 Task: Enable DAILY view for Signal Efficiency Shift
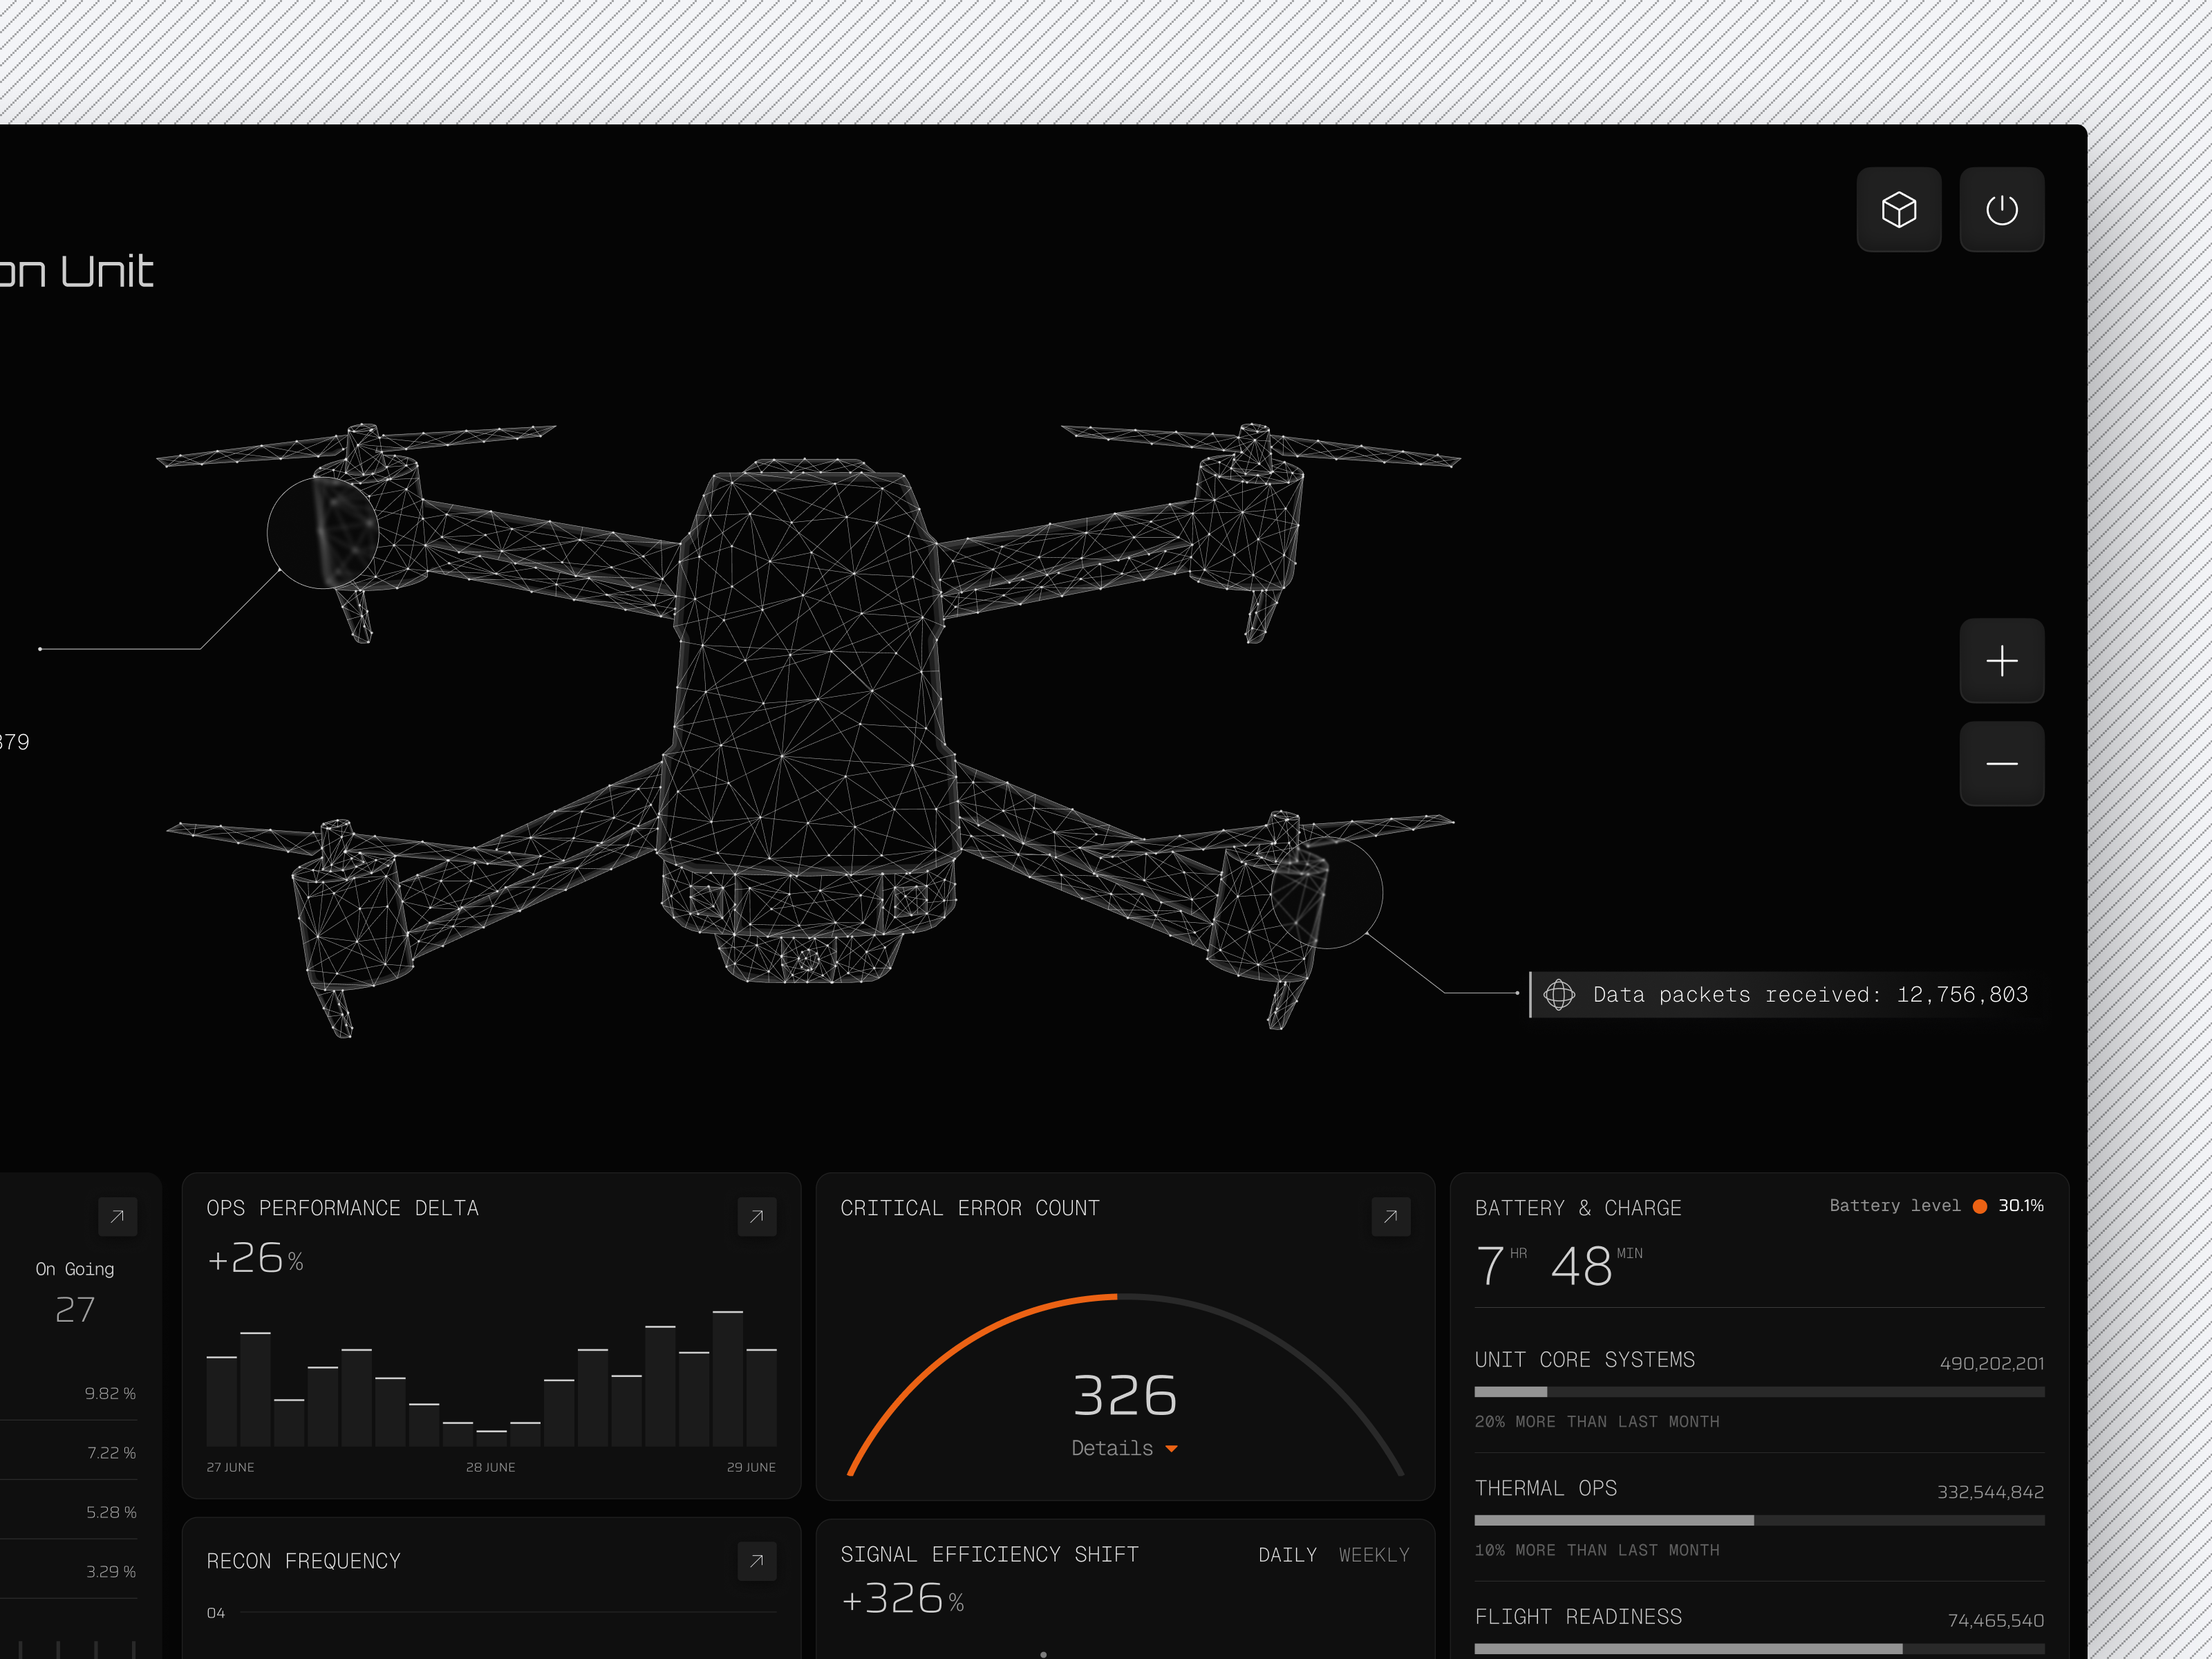[1288, 1555]
